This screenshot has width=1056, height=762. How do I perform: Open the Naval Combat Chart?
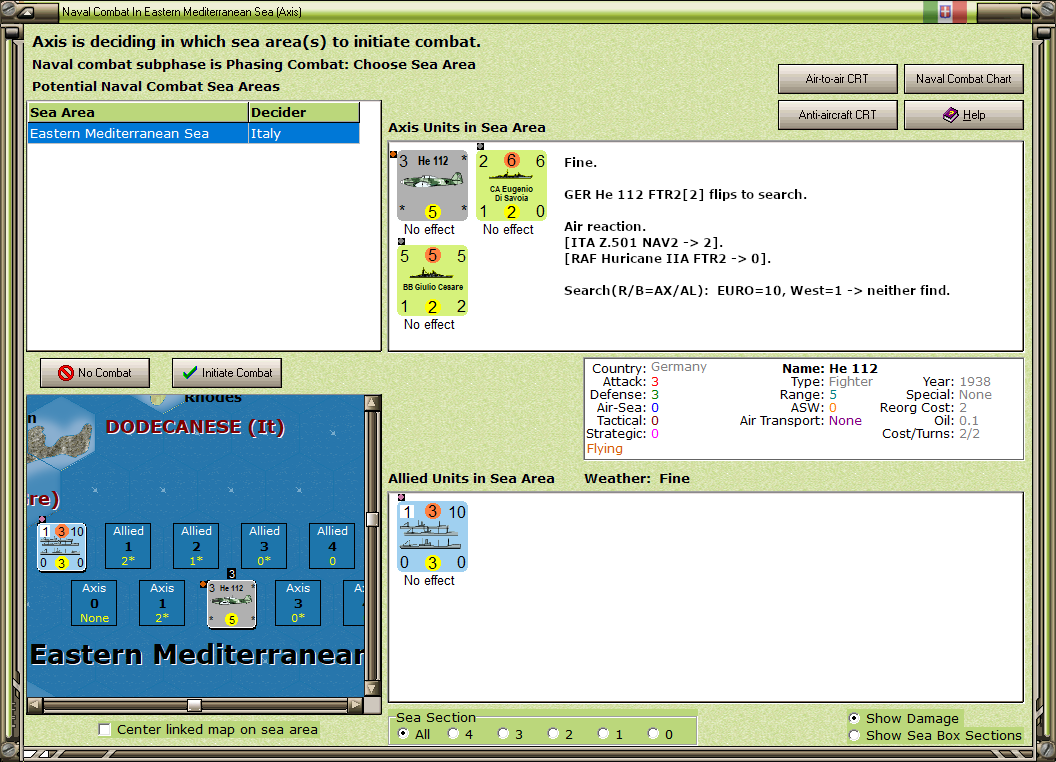[x=963, y=79]
